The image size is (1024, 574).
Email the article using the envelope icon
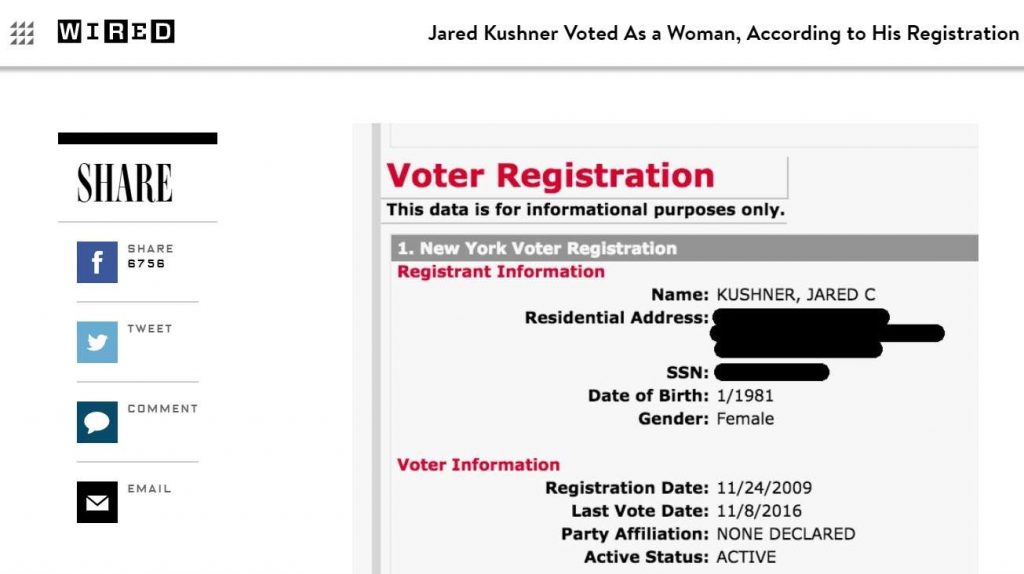(x=97, y=502)
